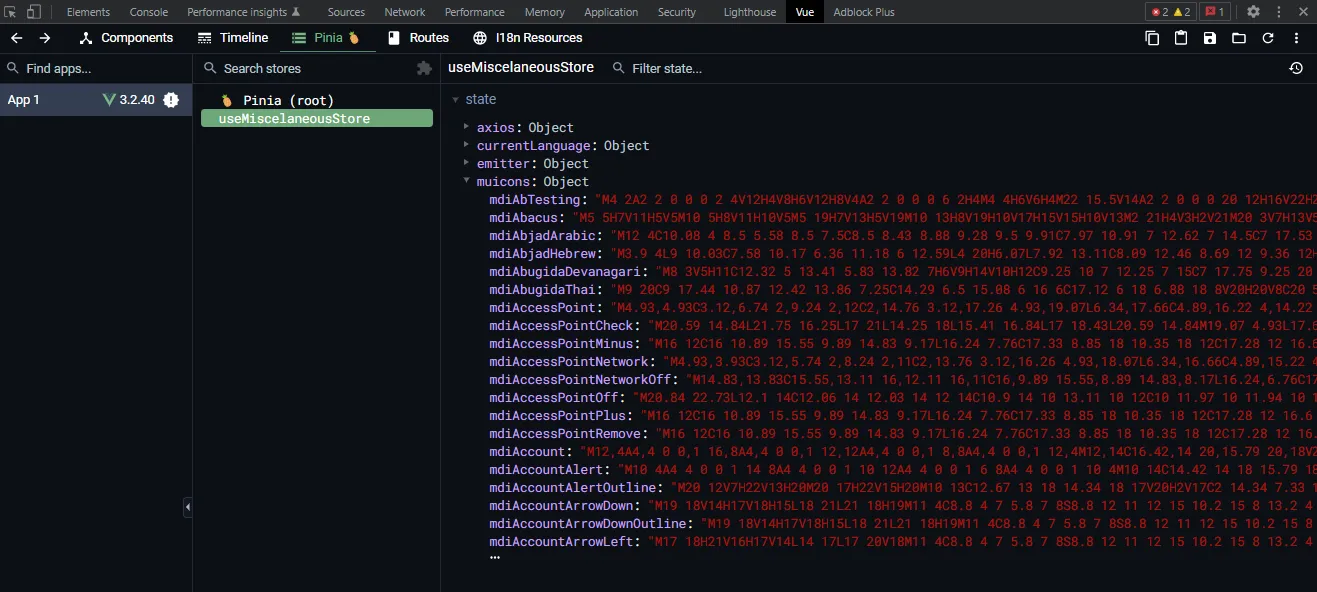Switch to the Adblock Plus tab
Screen dimensions: 1317x592
point(863,12)
